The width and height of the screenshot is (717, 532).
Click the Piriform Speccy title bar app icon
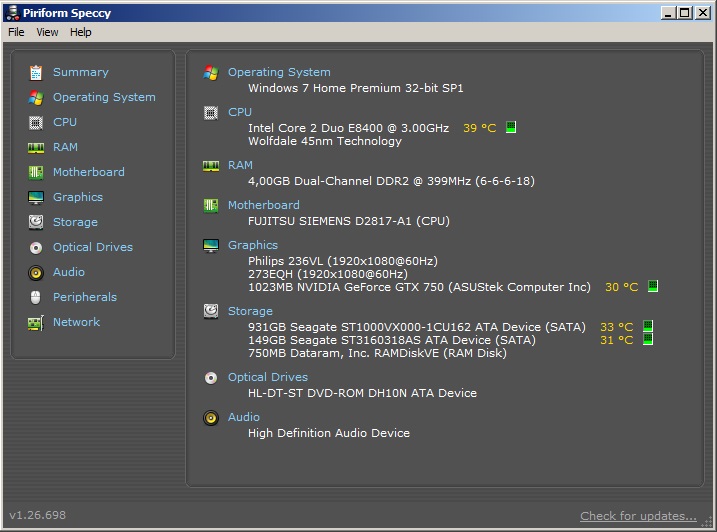(x=13, y=13)
